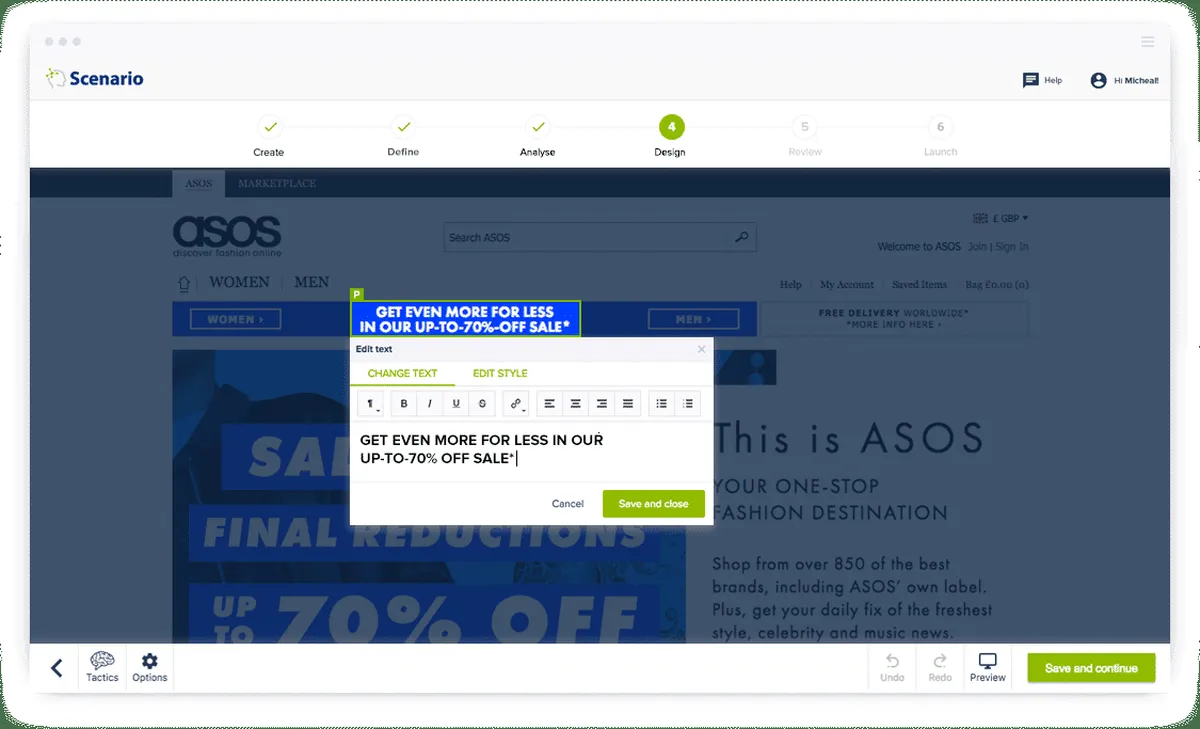Center align the text
The image size is (1200, 729).
click(576, 404)
